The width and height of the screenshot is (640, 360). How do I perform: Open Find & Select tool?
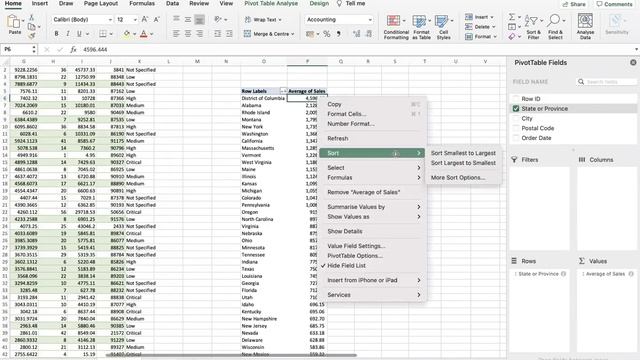click(555, 27)
